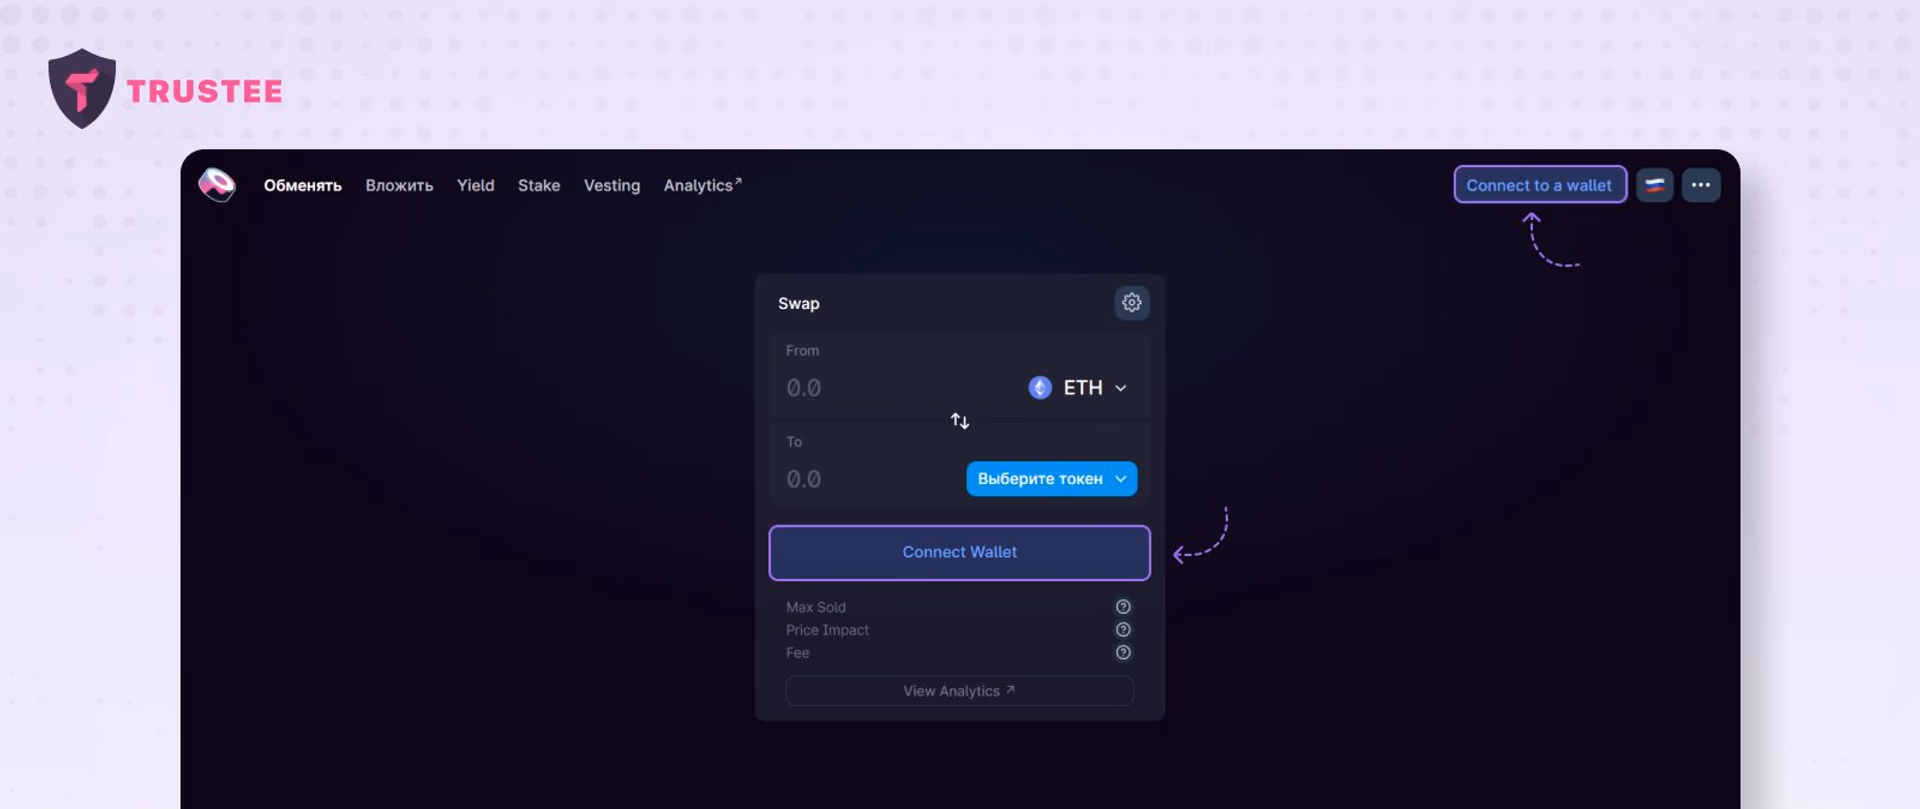The width and height of the screenshot is (1920, 809).
Task: Click the swap direction arrows icon
Action: pyautogui.click(x=960, y=421)
